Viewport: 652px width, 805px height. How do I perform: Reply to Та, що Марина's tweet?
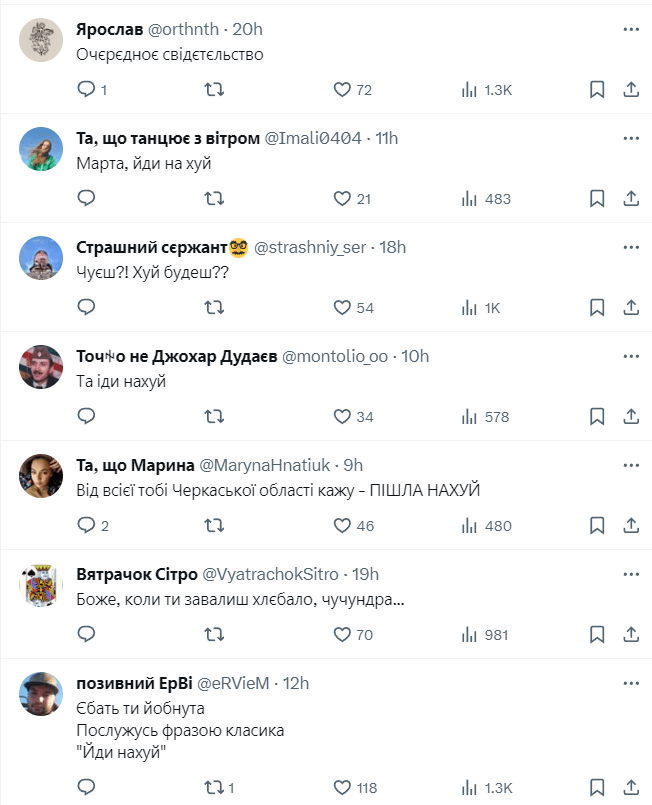[86, 525]
